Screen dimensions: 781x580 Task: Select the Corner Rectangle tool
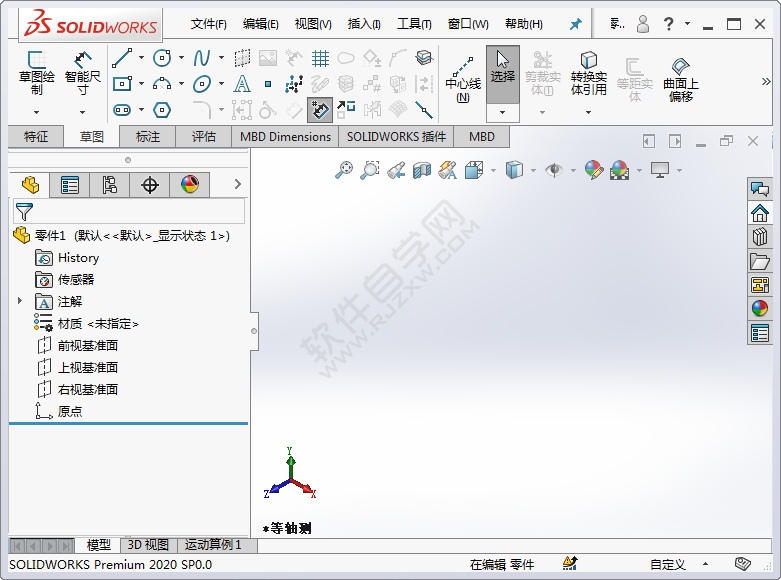point(122,84)
